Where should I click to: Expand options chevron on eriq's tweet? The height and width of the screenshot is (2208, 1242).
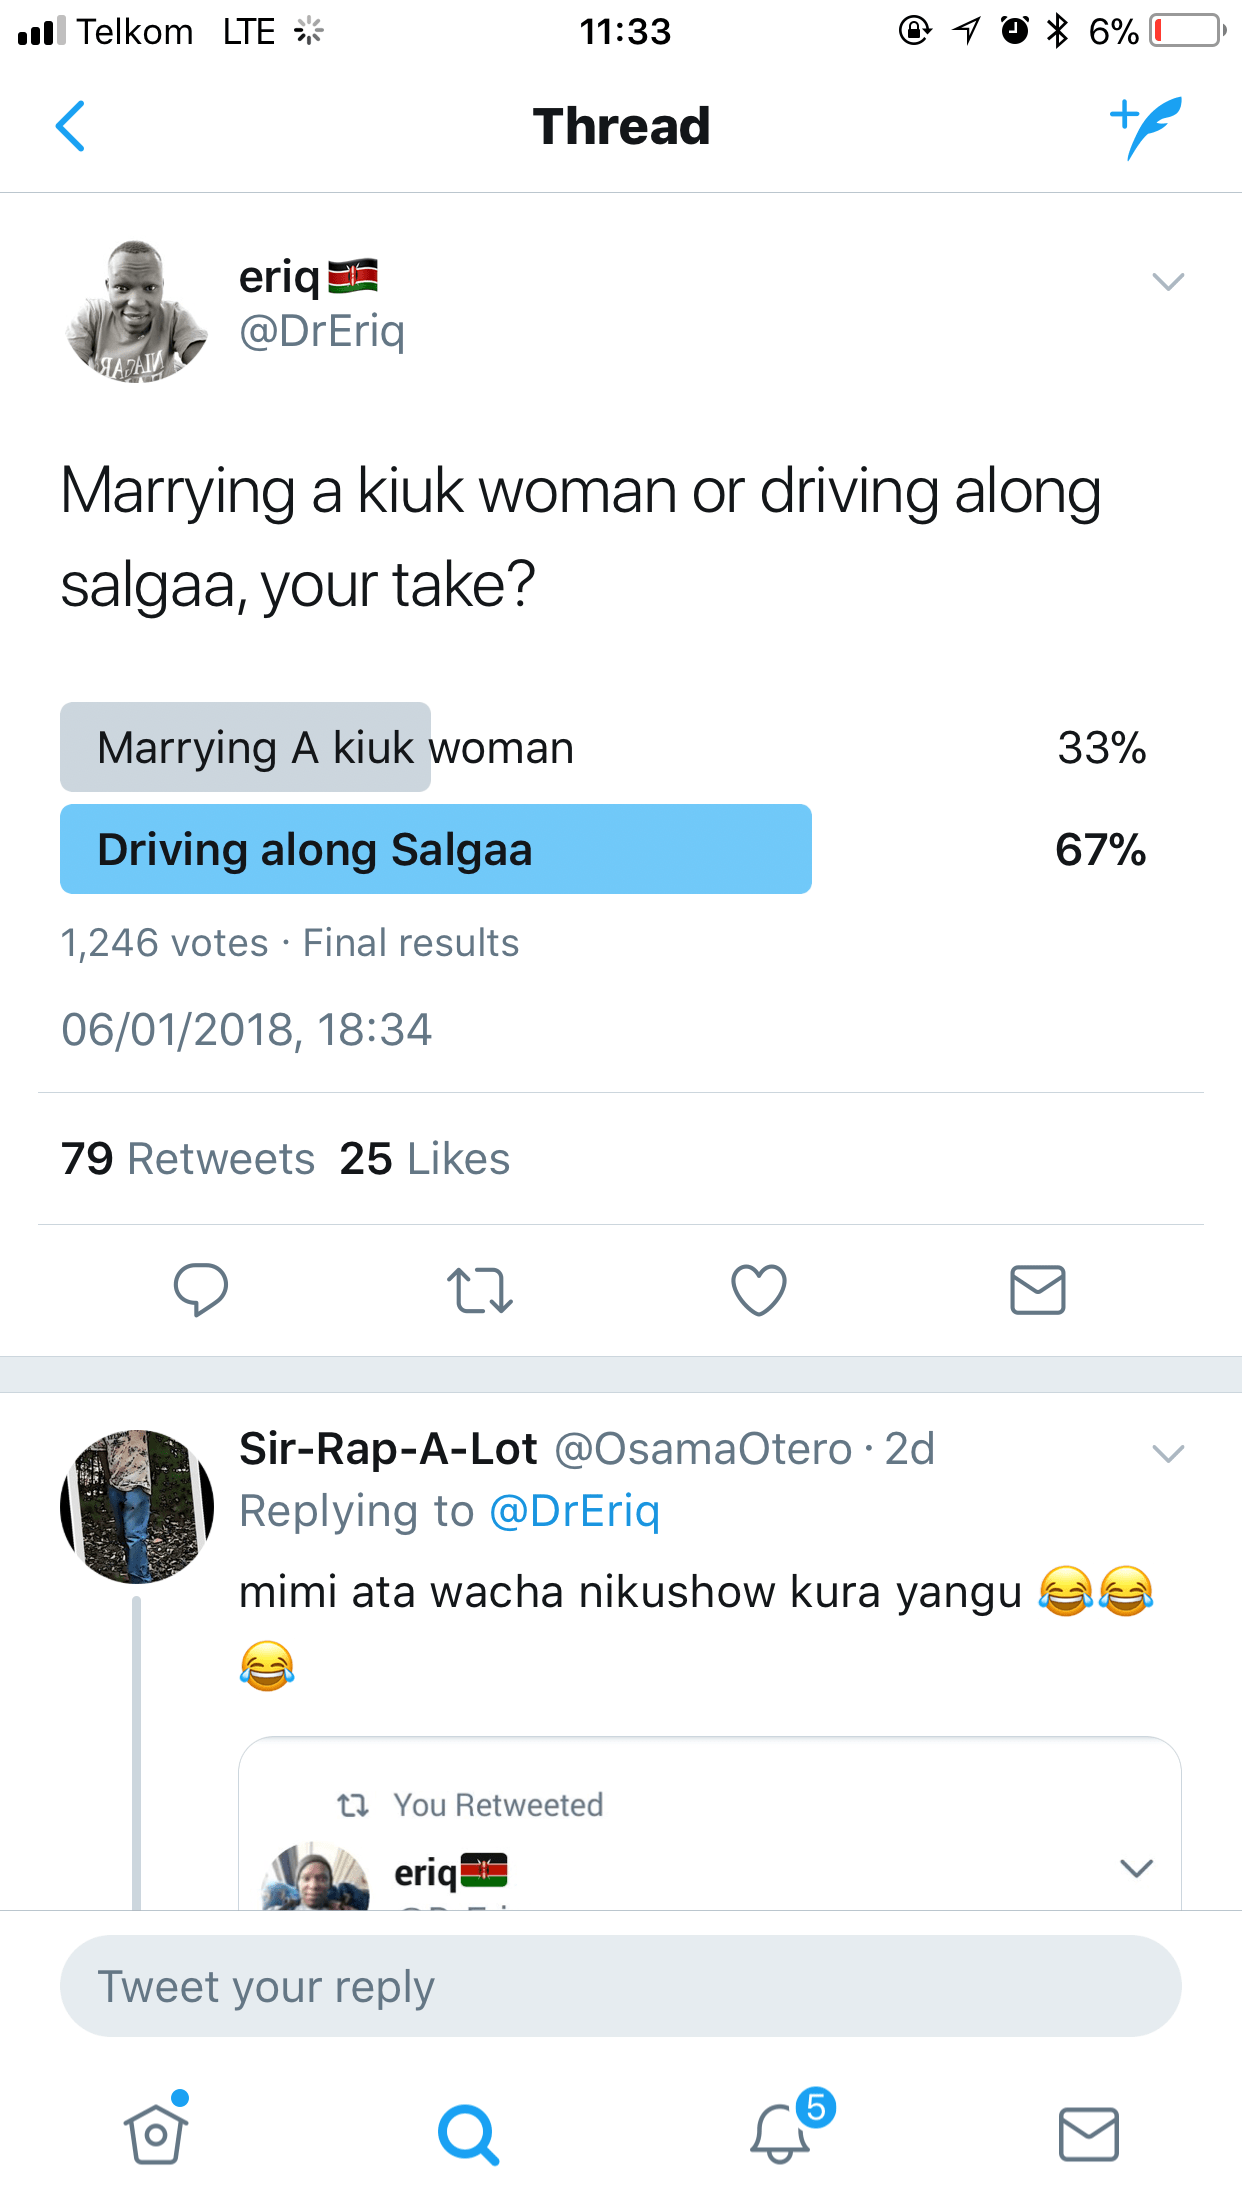tap(1168, 282)
